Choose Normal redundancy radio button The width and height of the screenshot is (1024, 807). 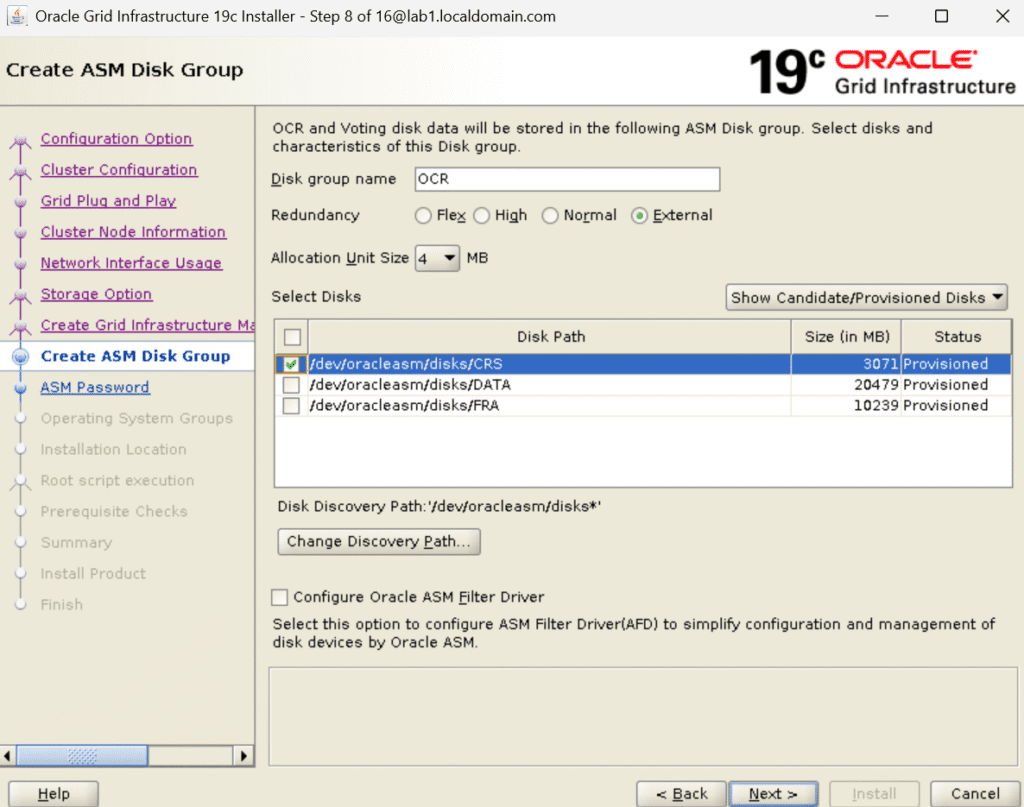550,215
